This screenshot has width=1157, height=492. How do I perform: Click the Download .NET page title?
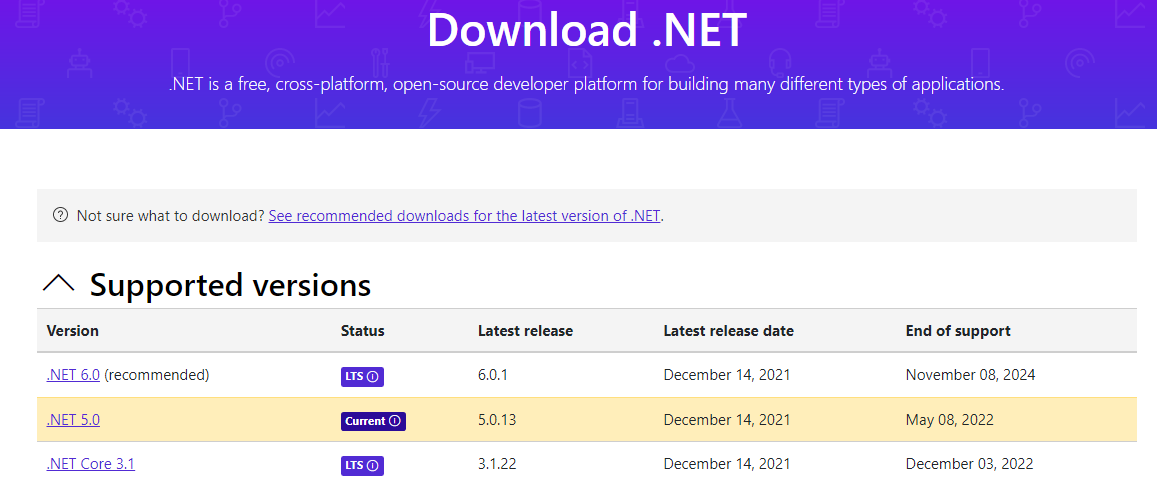(587, 30)
